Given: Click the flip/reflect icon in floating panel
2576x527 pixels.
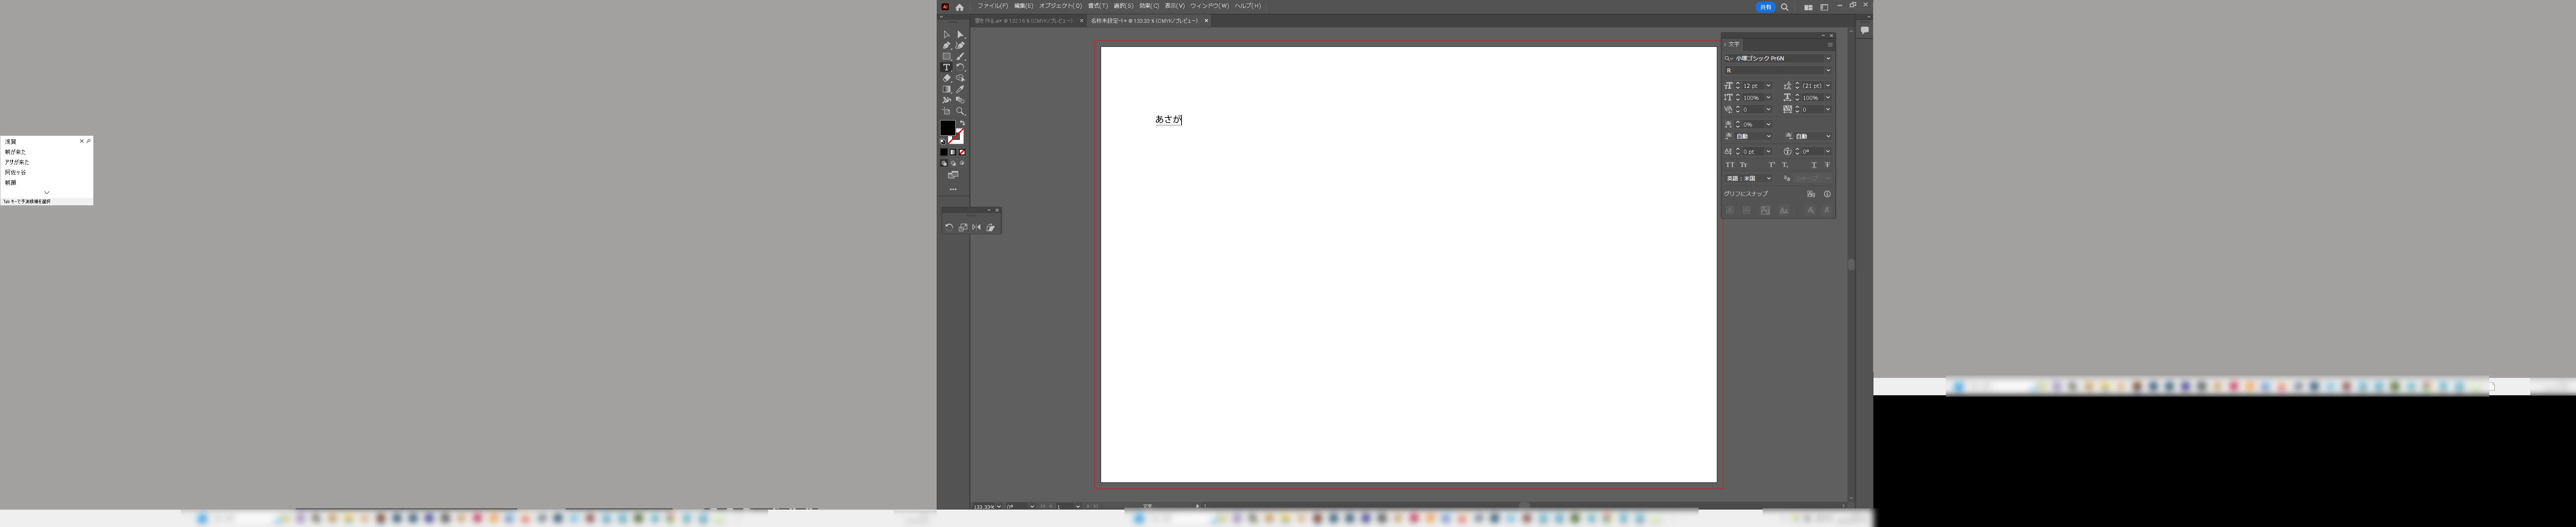Looking at the screenshot, I should coord(977,227).
